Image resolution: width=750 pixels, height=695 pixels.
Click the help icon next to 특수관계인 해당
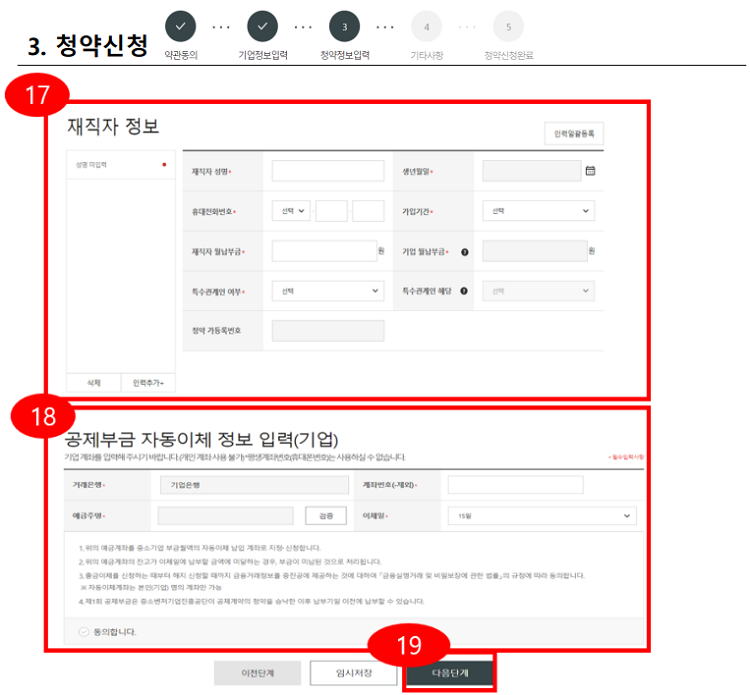pos(464,291)
